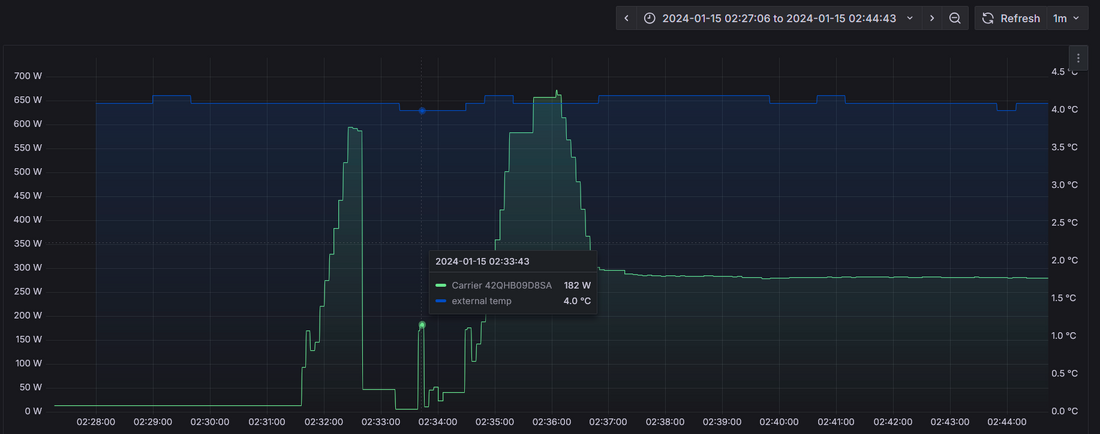Click the 650 W label on left axis
1100x434 pixels.
28,100
